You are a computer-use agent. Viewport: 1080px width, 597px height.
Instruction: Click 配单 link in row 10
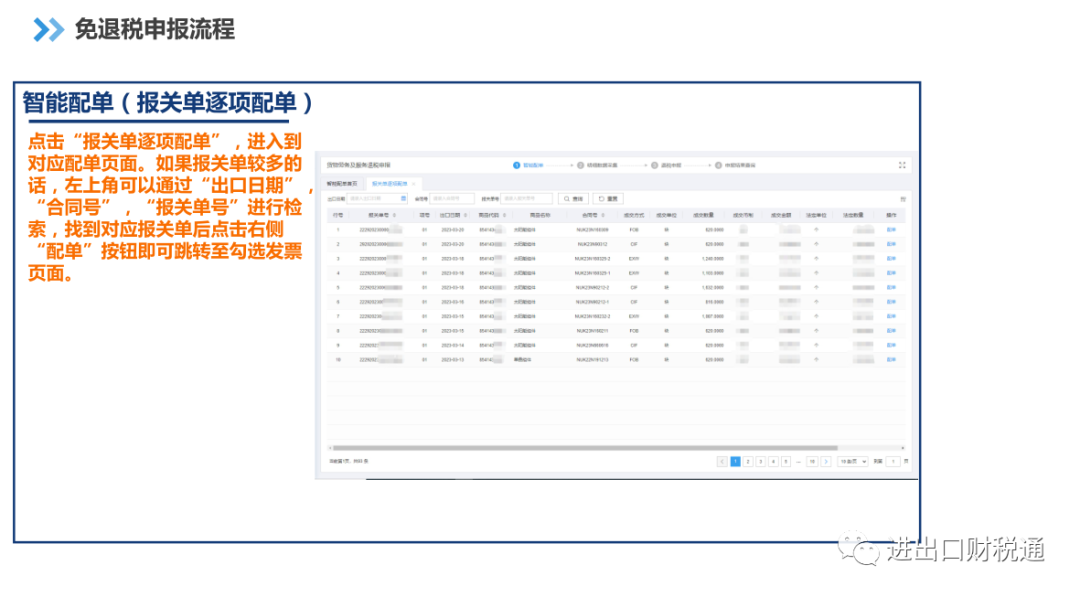pyautogui.click(x=891, y=360)
